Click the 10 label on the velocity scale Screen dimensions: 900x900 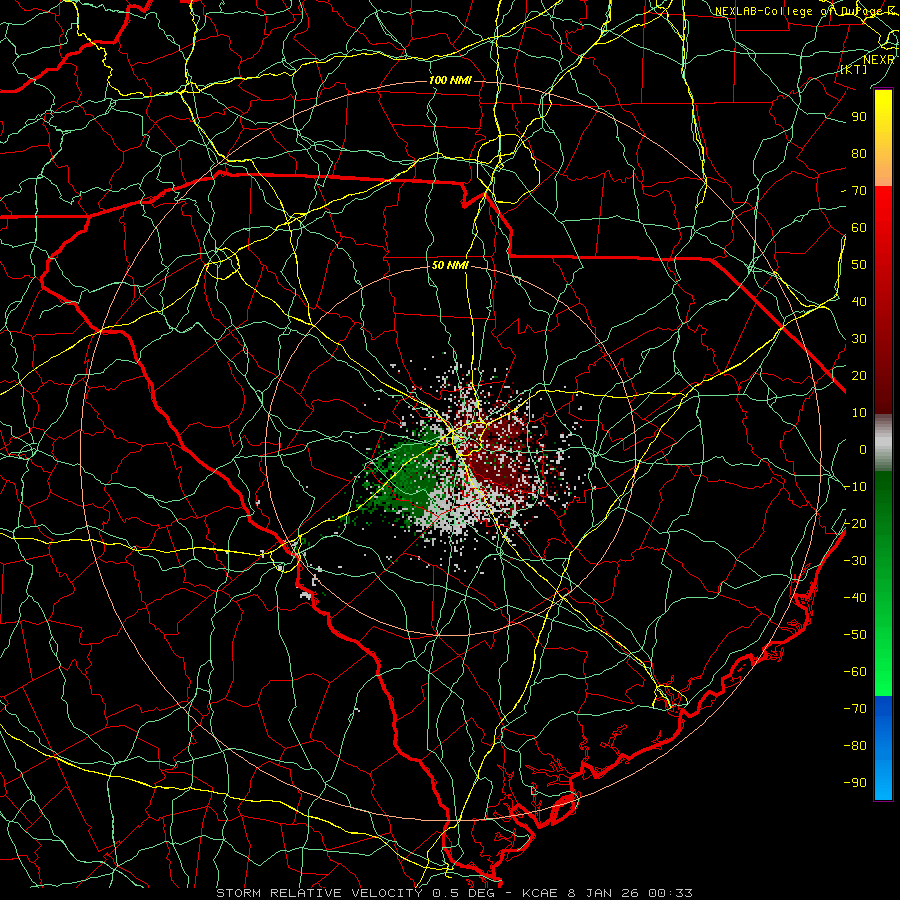click(x=859, y=413)
